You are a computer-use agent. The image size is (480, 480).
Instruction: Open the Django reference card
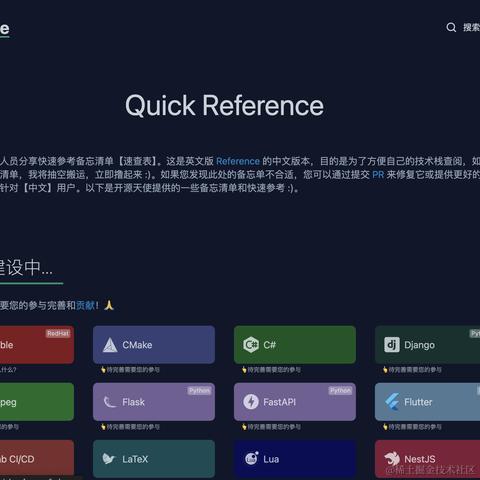pos(427,345)
